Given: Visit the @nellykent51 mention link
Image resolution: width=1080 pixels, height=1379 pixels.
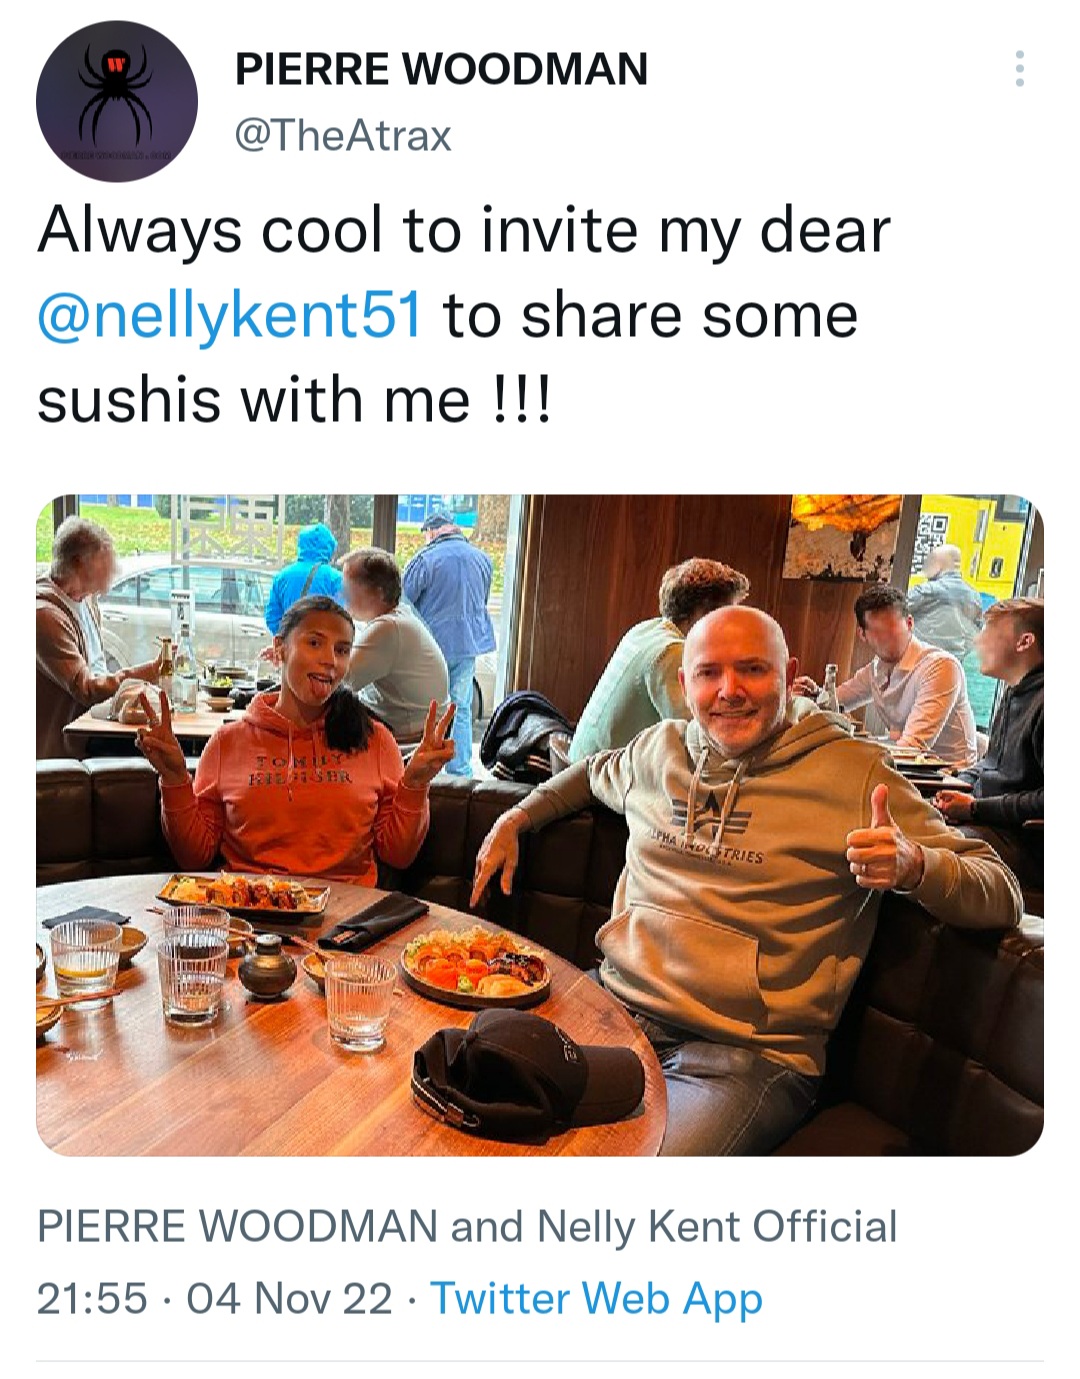Looking at the screenshot, I should (229, 315).
